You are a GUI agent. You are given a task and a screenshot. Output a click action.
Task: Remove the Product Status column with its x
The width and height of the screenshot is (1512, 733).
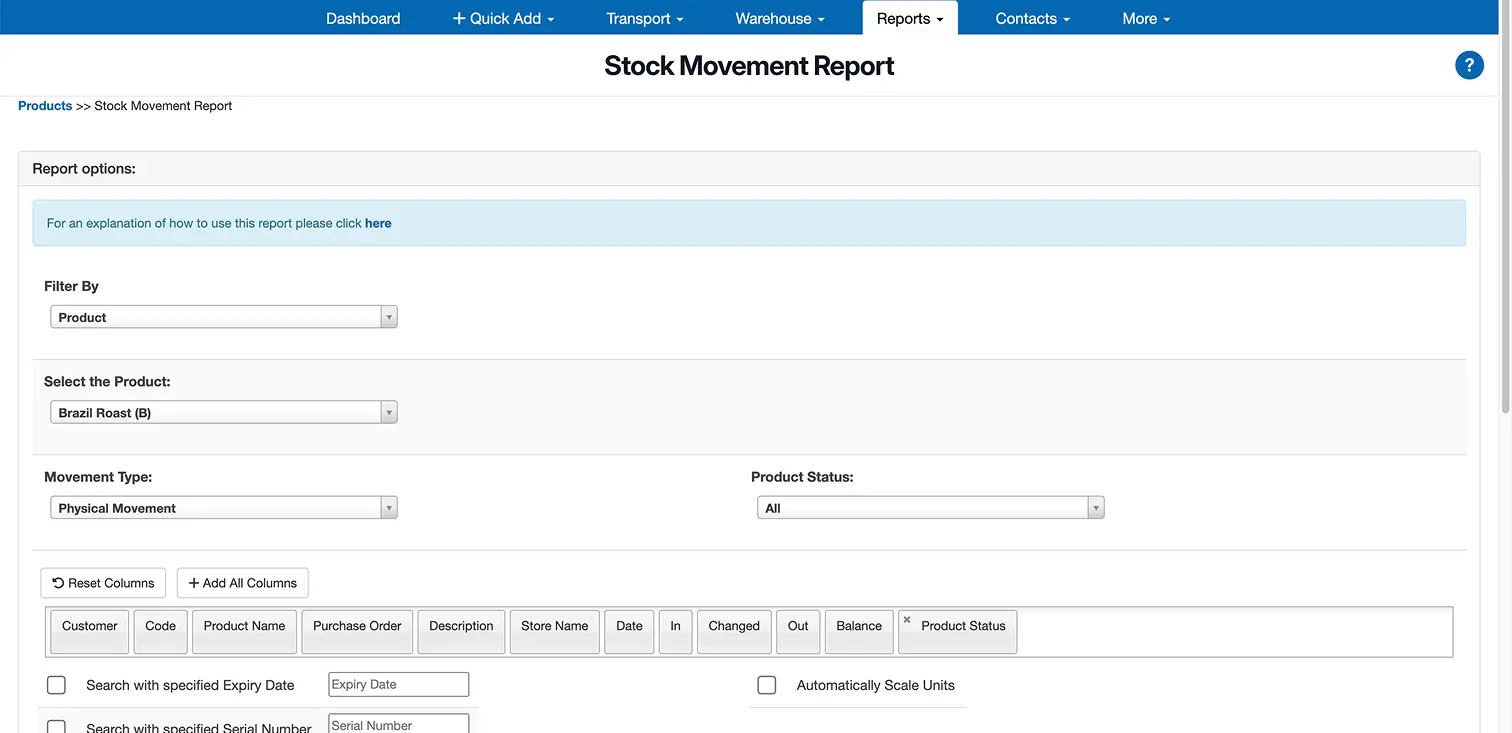(907, 620)
